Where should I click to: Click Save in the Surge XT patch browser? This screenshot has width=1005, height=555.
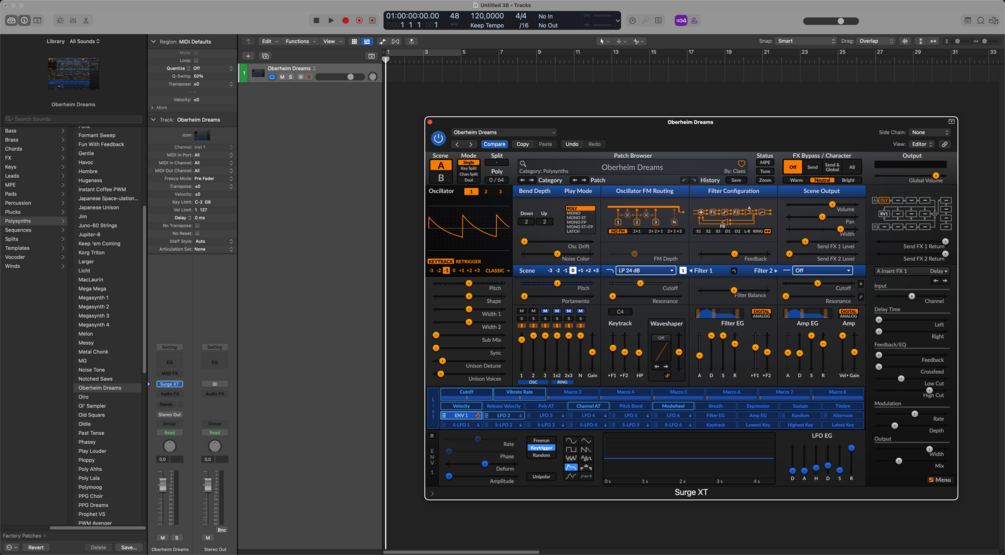coord(736,180)
